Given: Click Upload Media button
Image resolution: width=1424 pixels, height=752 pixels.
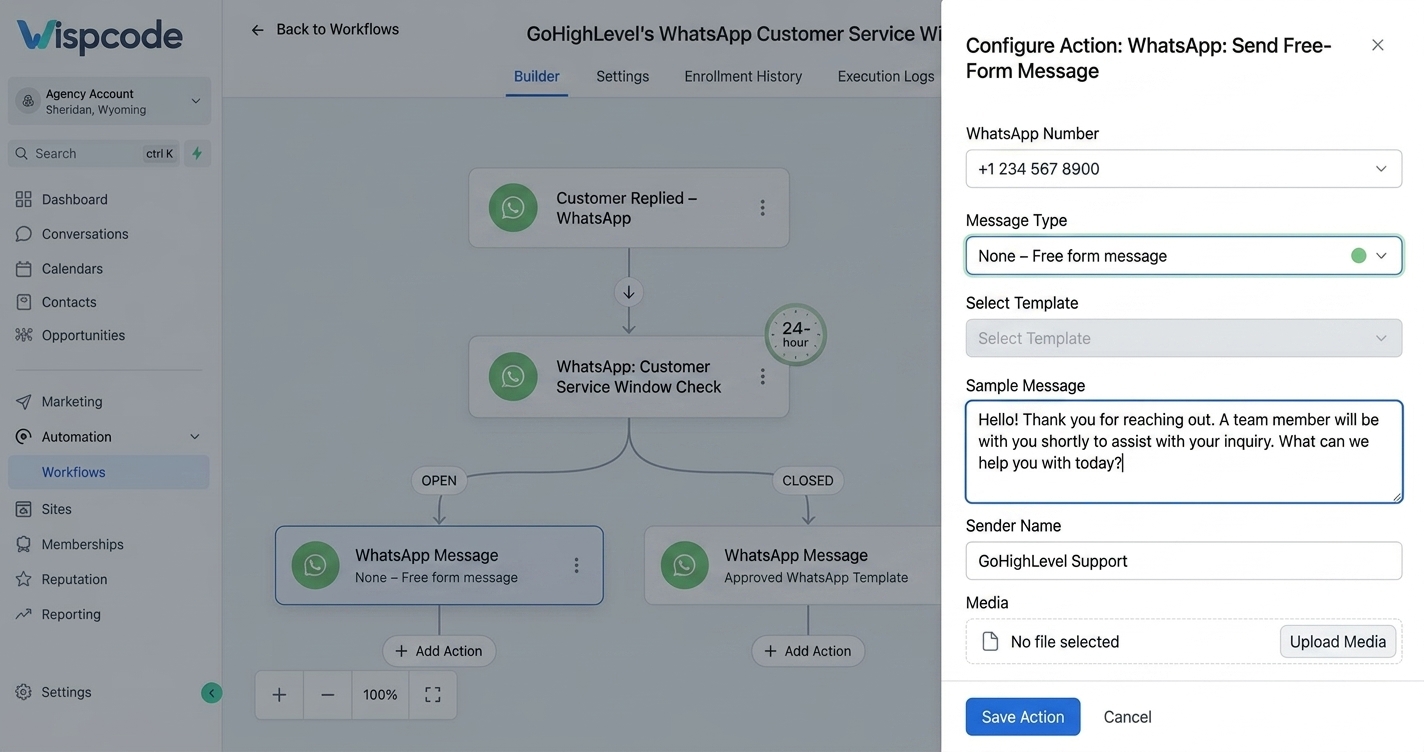Looking at the screenshot, I should (x=1338, y=642).
